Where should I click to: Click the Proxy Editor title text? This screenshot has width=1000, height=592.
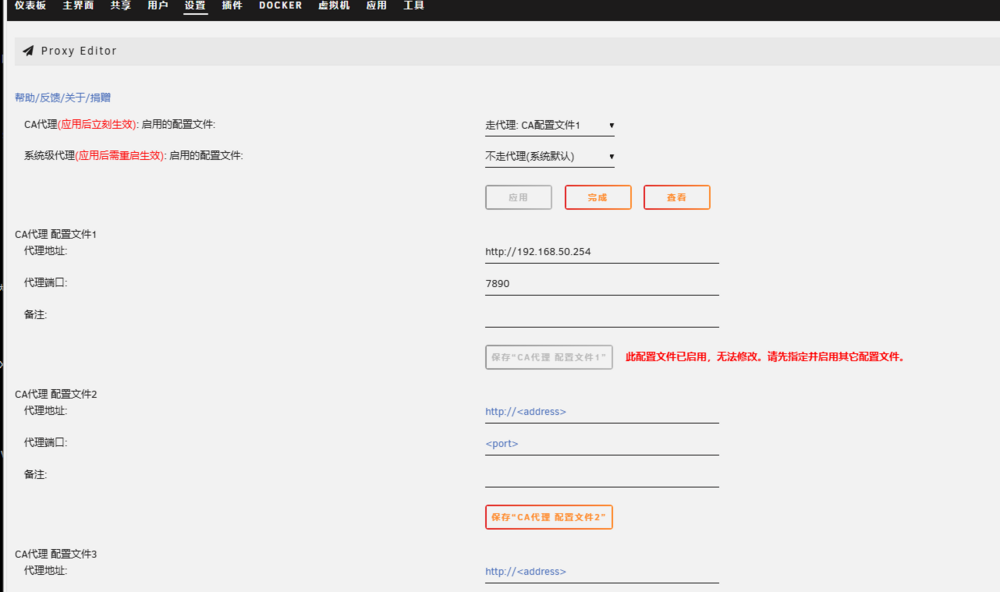click(x=79, y=51)
